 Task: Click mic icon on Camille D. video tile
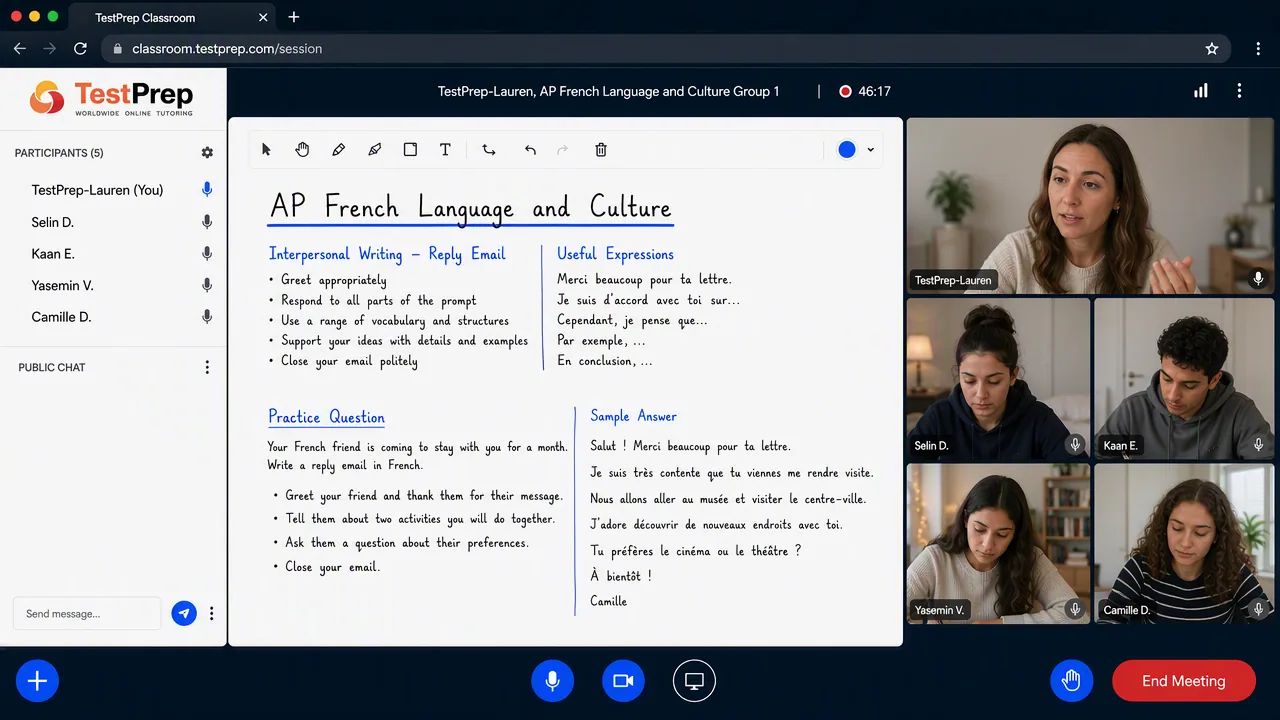click(x=1259, y=609)
